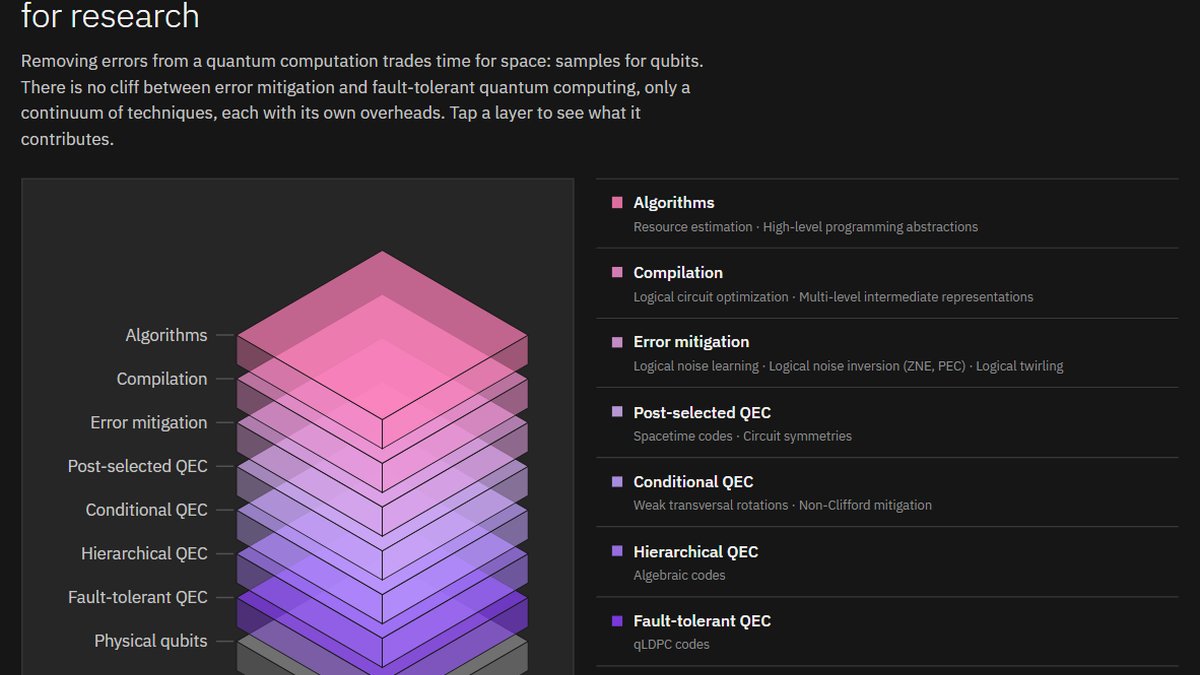
Task: Click the Fault-tolerant QEC purple square
Action: coord(617,621)
